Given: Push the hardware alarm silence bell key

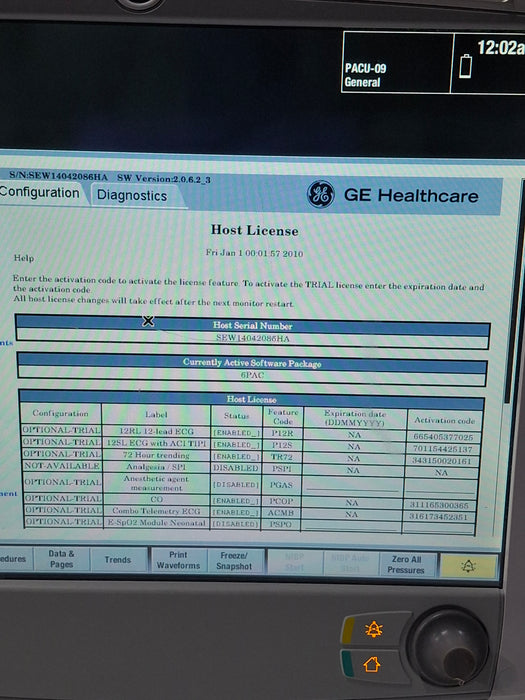Looking at the screenshot, I should [374, 629].
